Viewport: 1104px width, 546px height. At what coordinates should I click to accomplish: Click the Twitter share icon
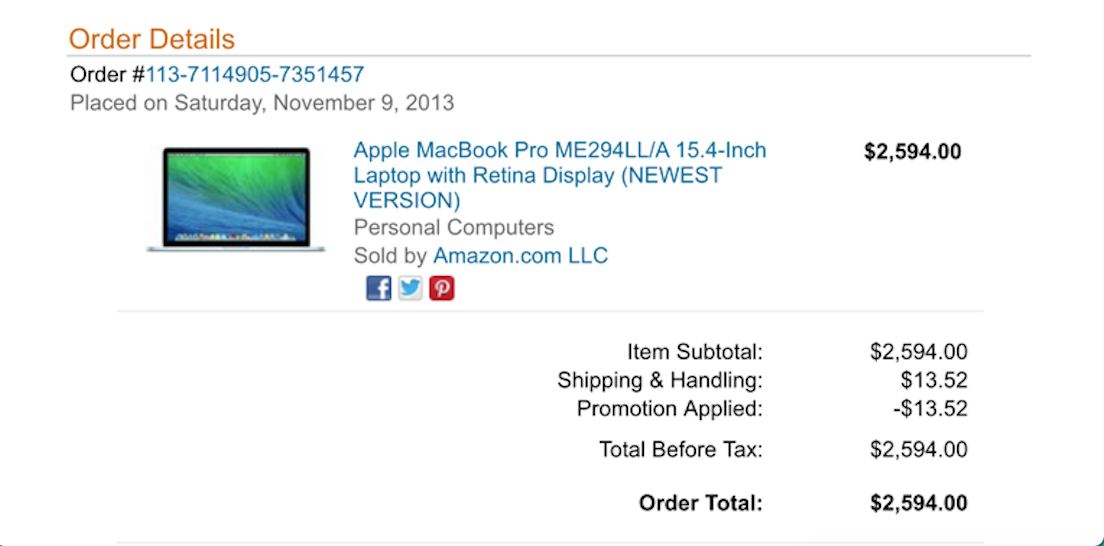[x=410, y=288]
